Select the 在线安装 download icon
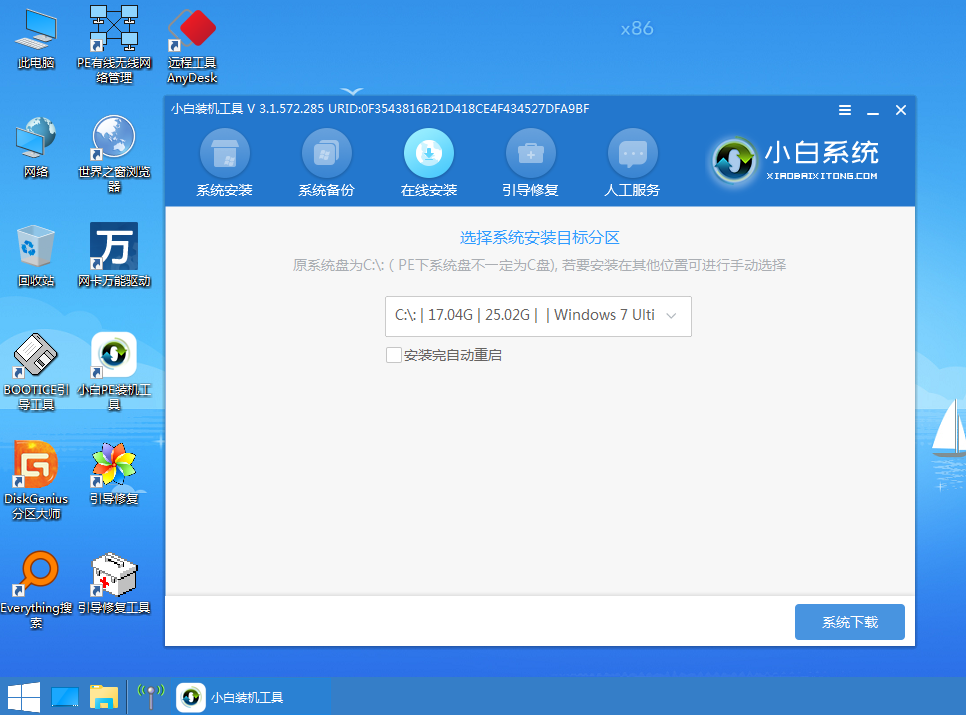Viewport: 966px width, 715px height. pos(429,153)
